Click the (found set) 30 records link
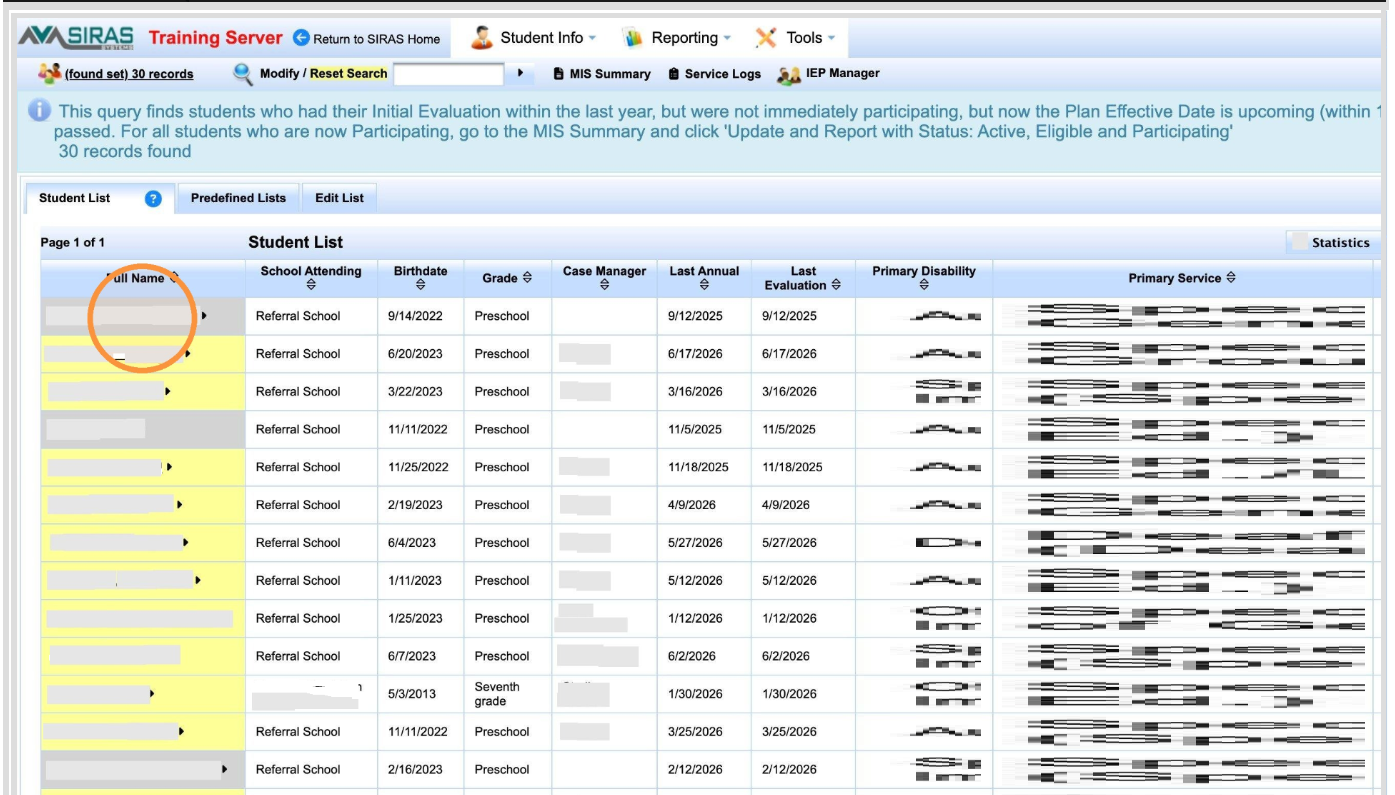 129,74
